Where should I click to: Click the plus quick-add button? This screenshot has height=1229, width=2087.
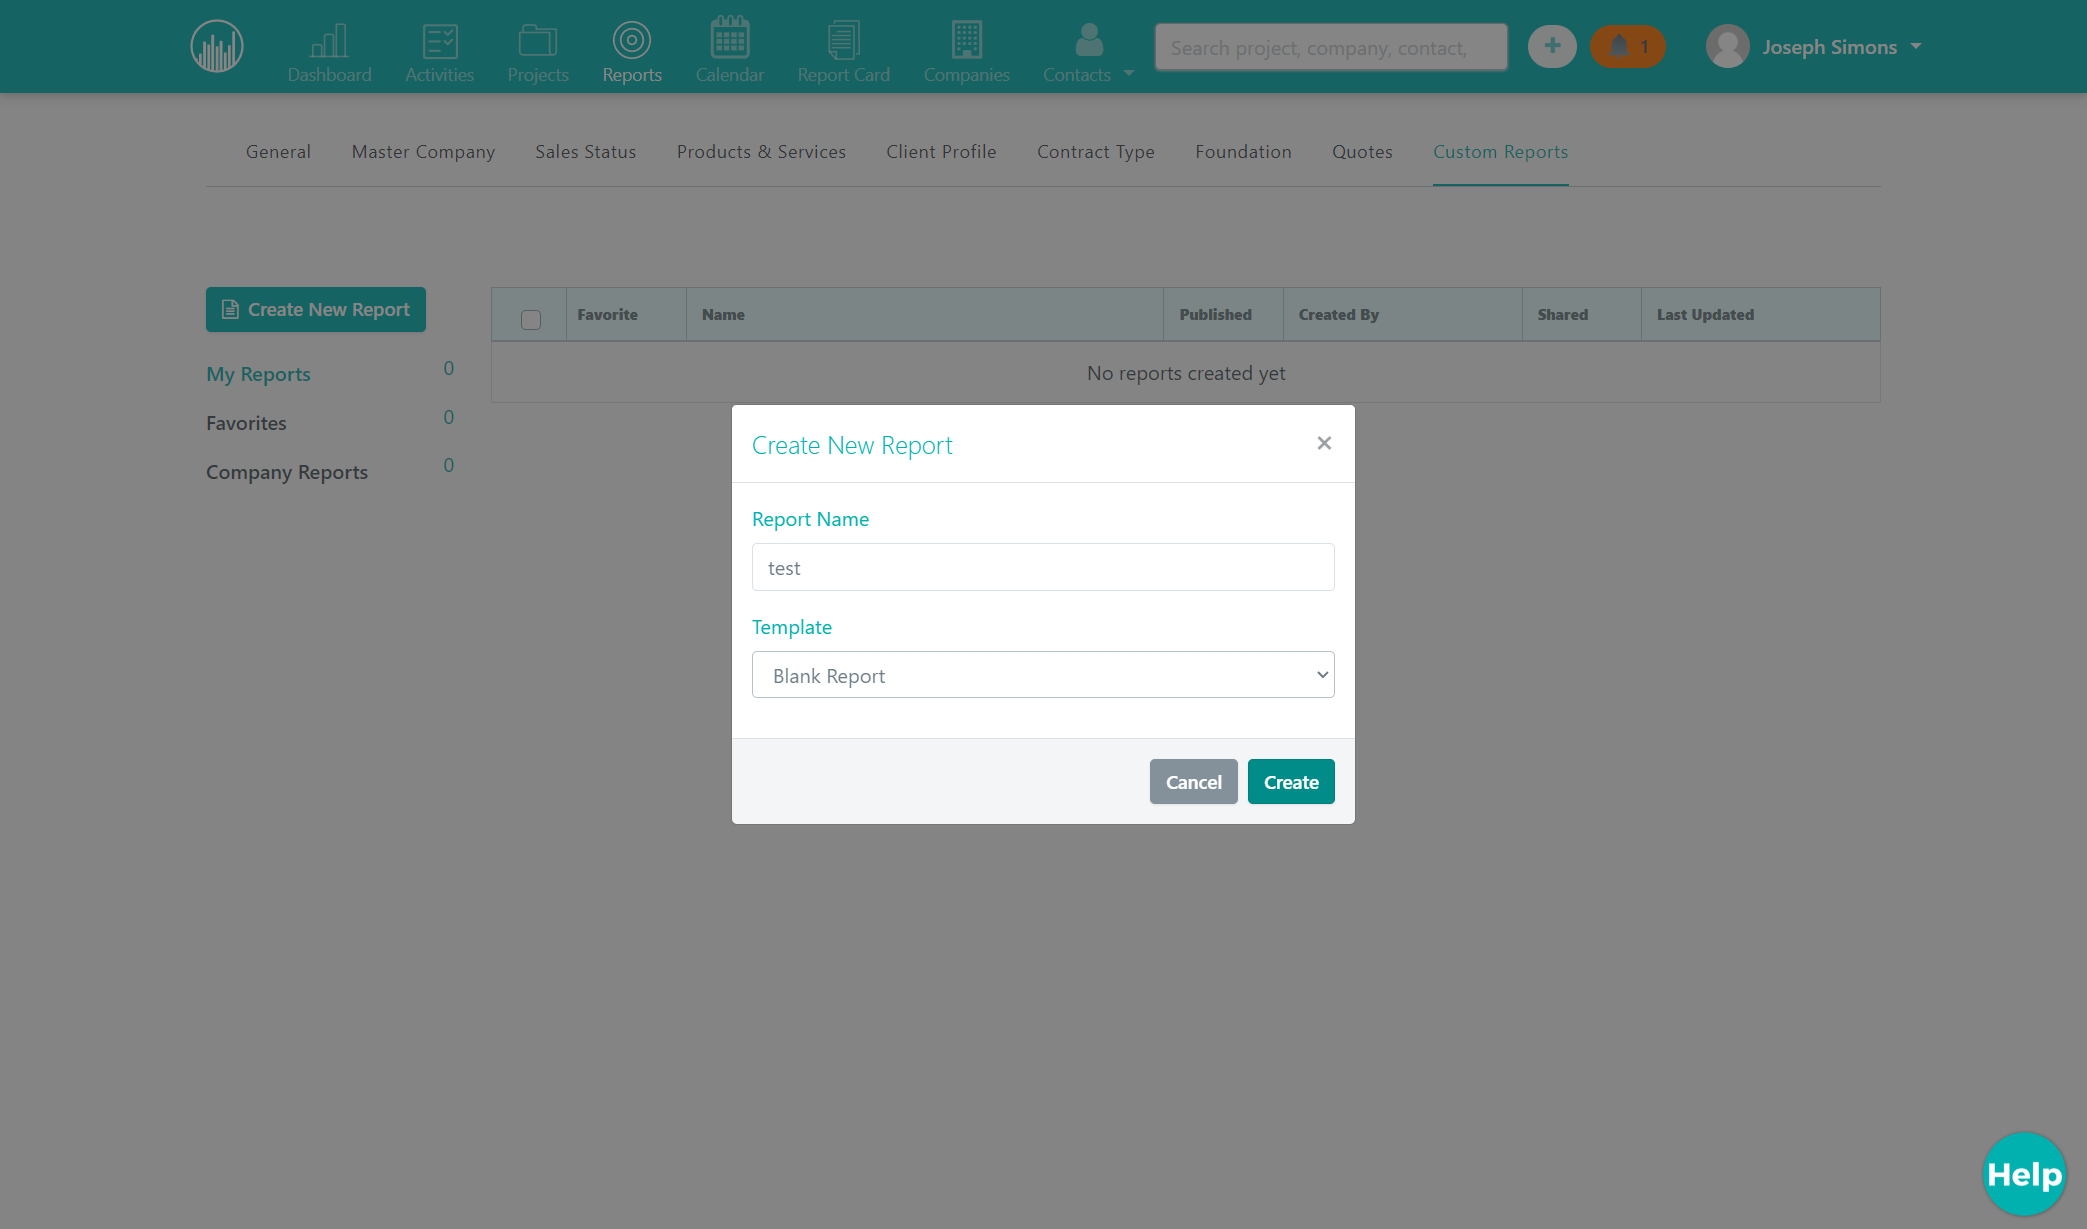pos(1552,46)
